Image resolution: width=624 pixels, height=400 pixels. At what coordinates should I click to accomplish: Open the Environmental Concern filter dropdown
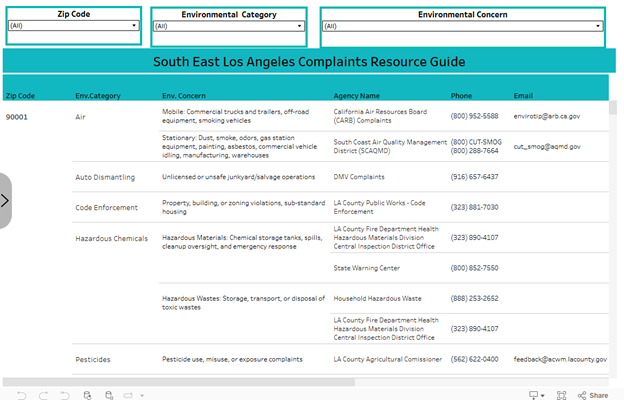click(462, 26)
